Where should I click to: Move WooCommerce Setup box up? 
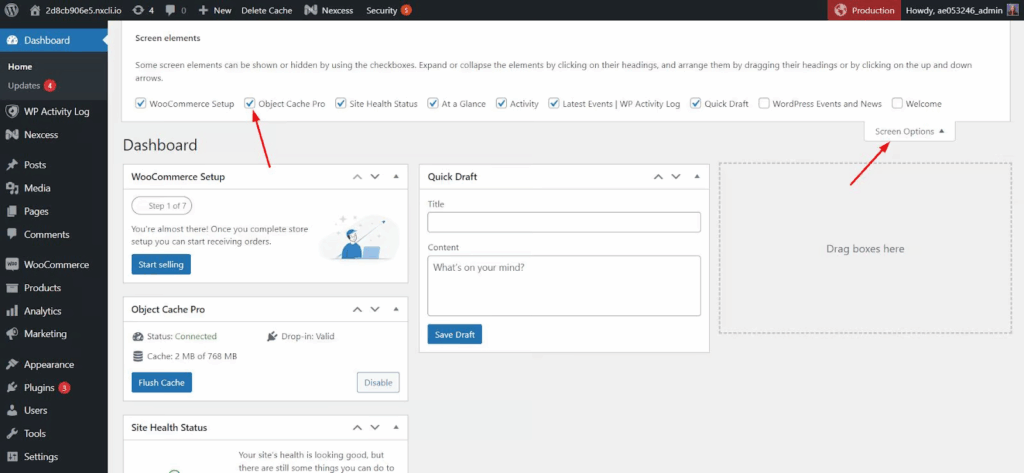click(x=357, y=177)
